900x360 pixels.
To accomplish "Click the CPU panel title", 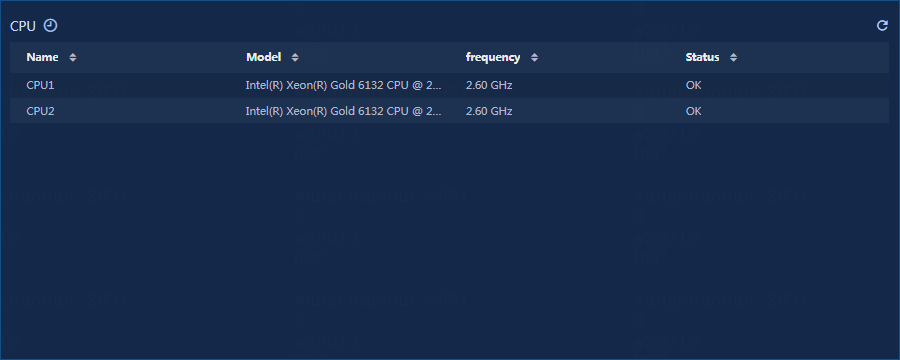I will pyautogui.click(x=23, y=26).
